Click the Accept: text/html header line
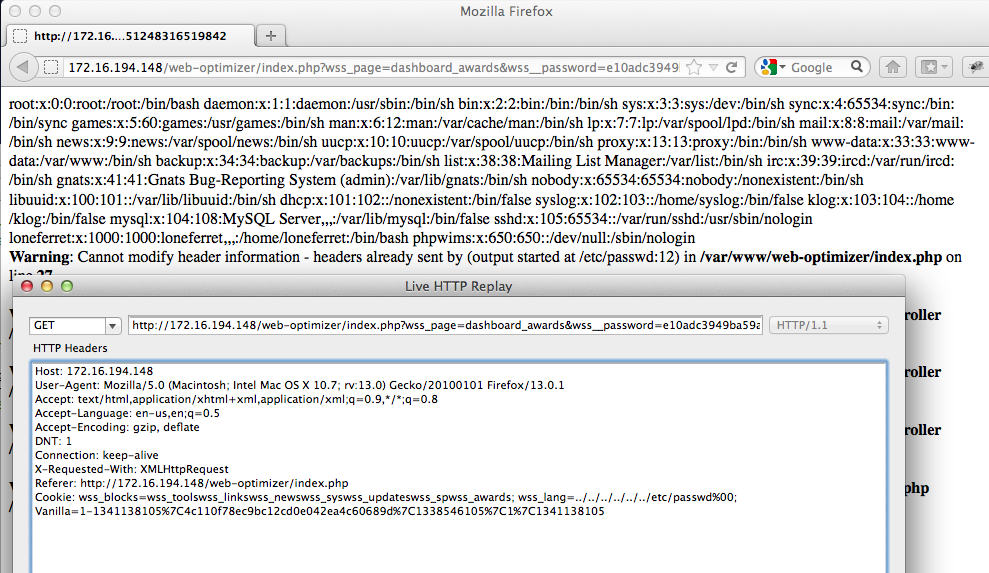 [236, 399]
